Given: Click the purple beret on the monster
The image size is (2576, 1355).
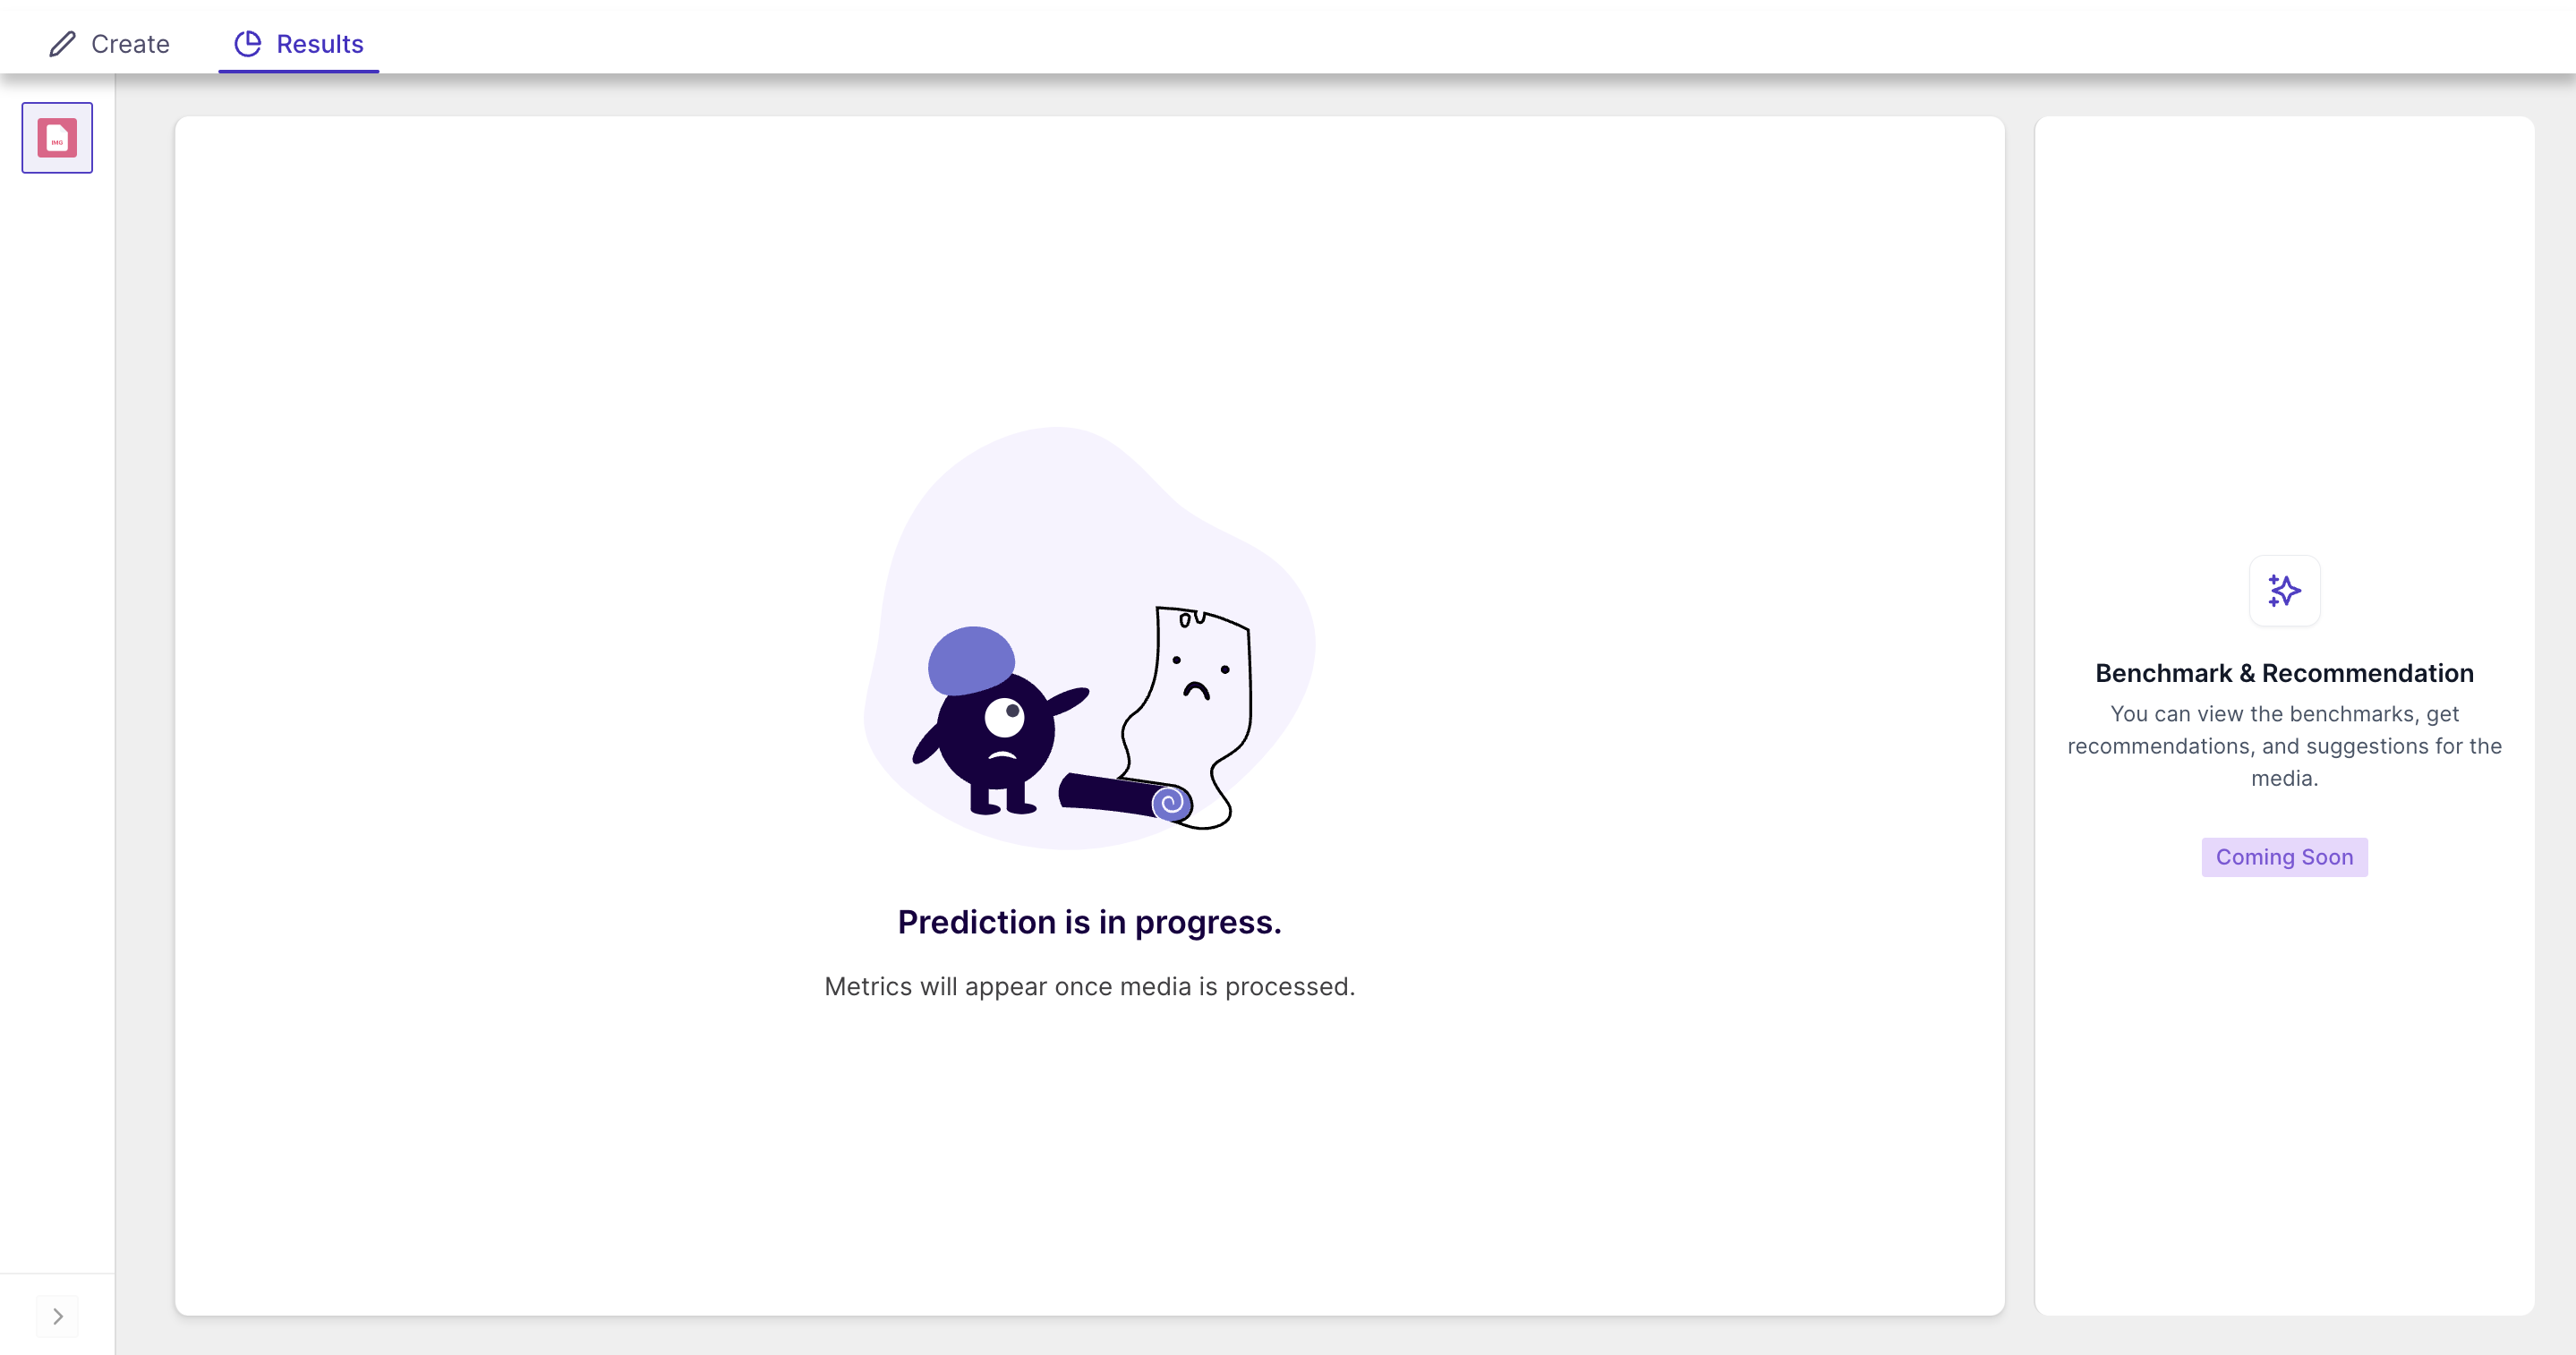Looking at the screenshot, I should point(971,660).
